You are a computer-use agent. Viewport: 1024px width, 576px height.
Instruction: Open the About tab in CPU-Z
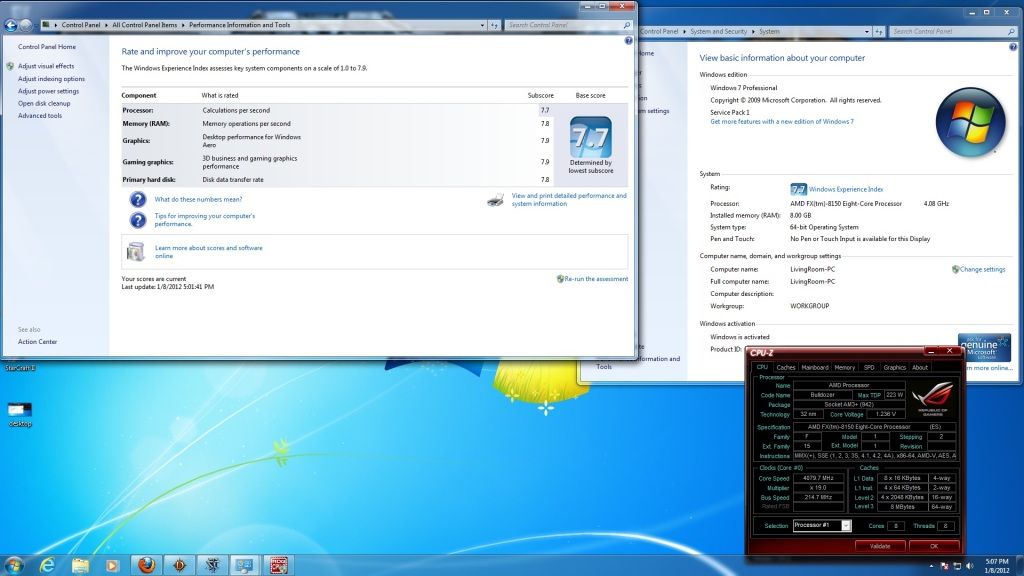pyautogui.click(x=920, y=368)
